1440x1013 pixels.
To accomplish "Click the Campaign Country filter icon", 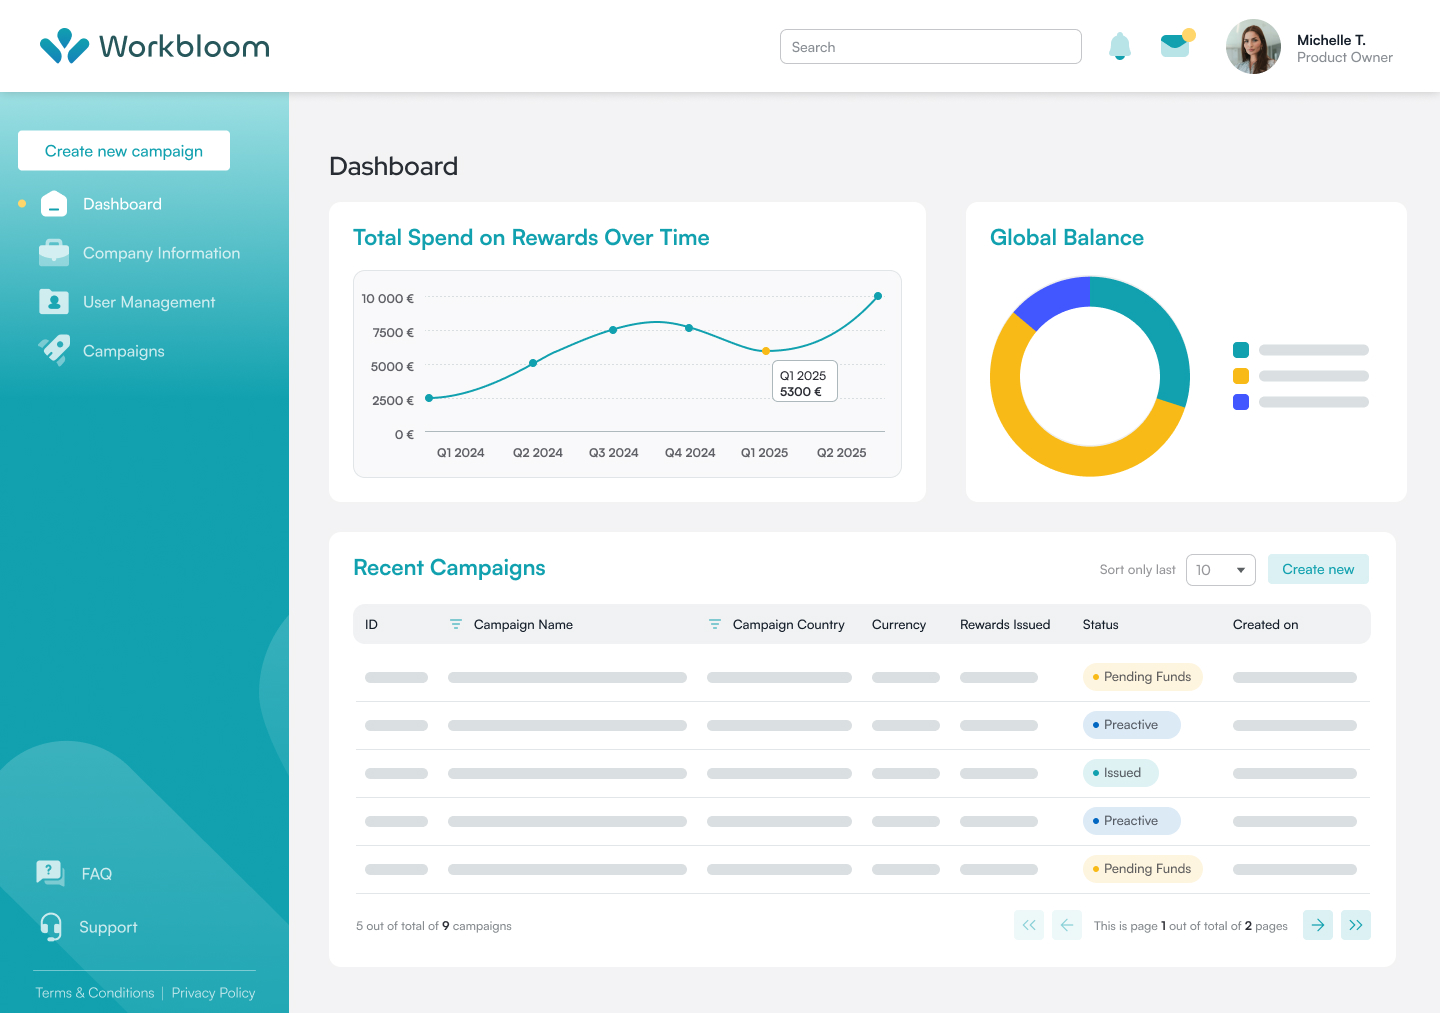I will [715, 624].
